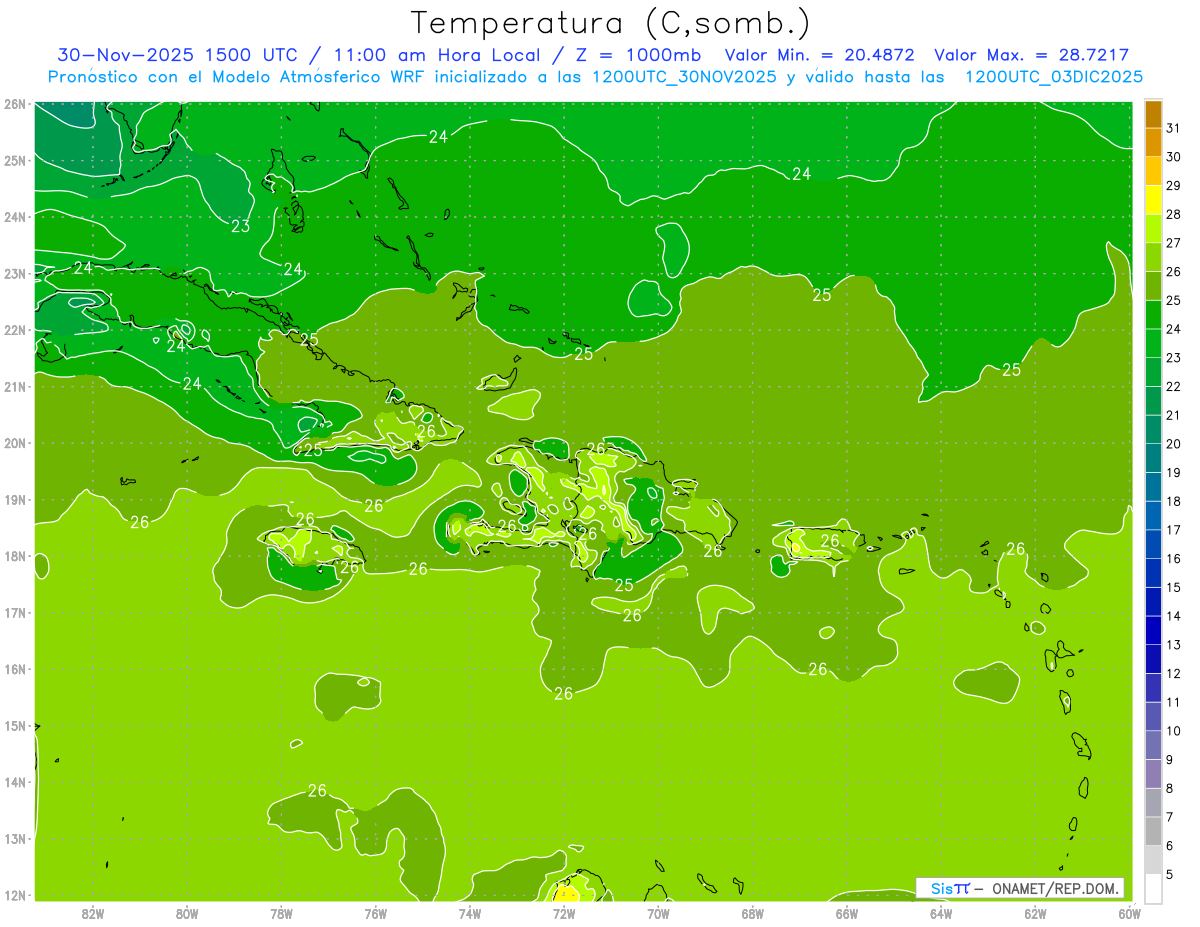Click the "19N" latitude label
This screenshot has width=1200, height=927.
14,499
